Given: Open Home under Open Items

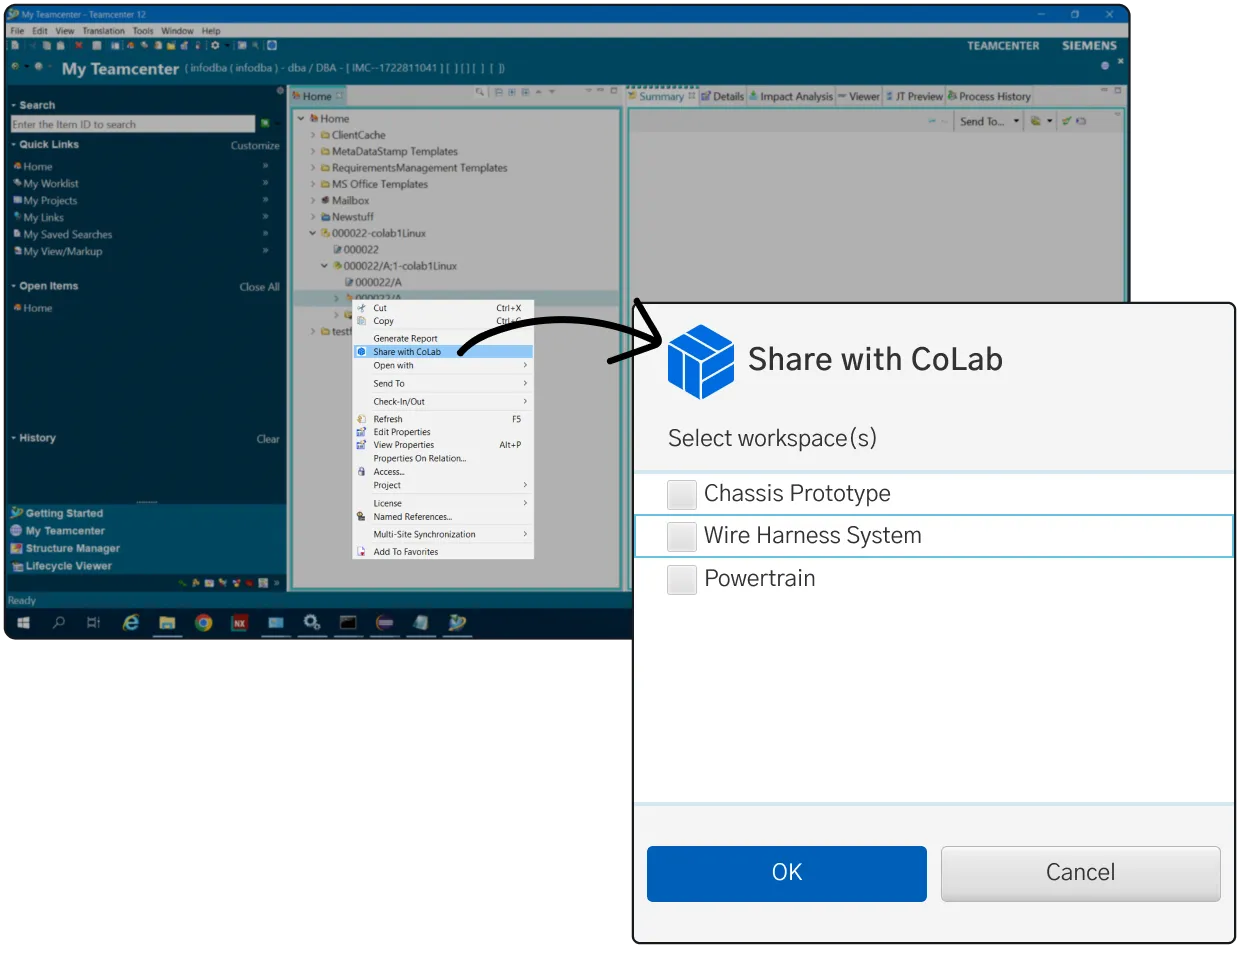Looking at the screenshot, I should pos(37,308).
